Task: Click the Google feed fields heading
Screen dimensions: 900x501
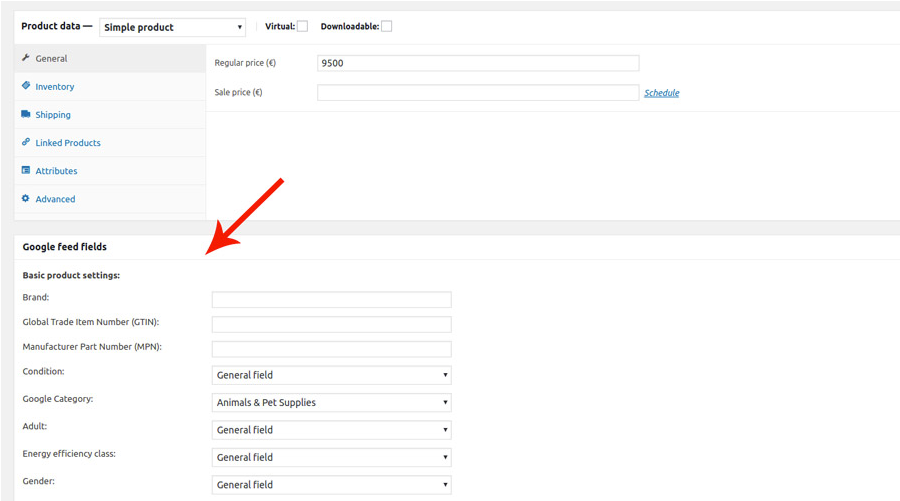Action: click(x=65, y=247)
